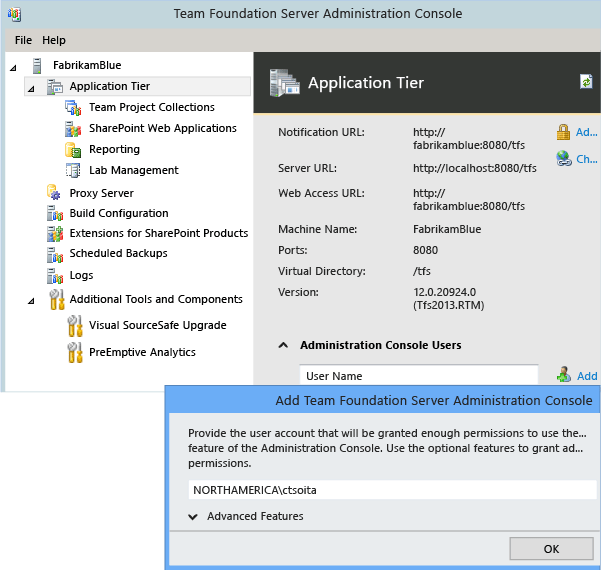Click the application icon in the title bar
Screen dimensions: 601x570
14,14
